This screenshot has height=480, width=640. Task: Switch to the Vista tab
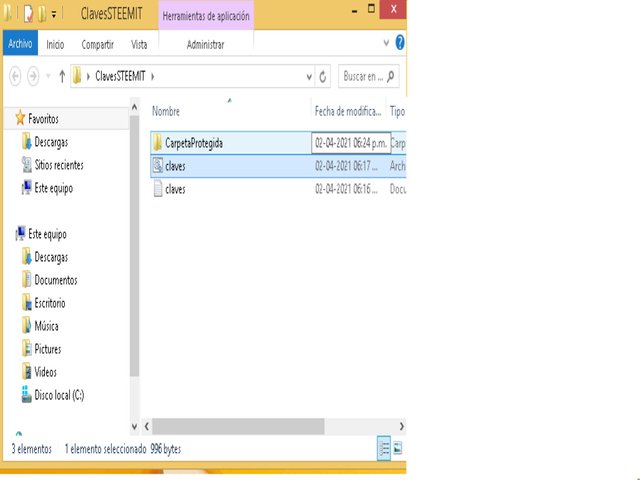(x=139, y=44)
